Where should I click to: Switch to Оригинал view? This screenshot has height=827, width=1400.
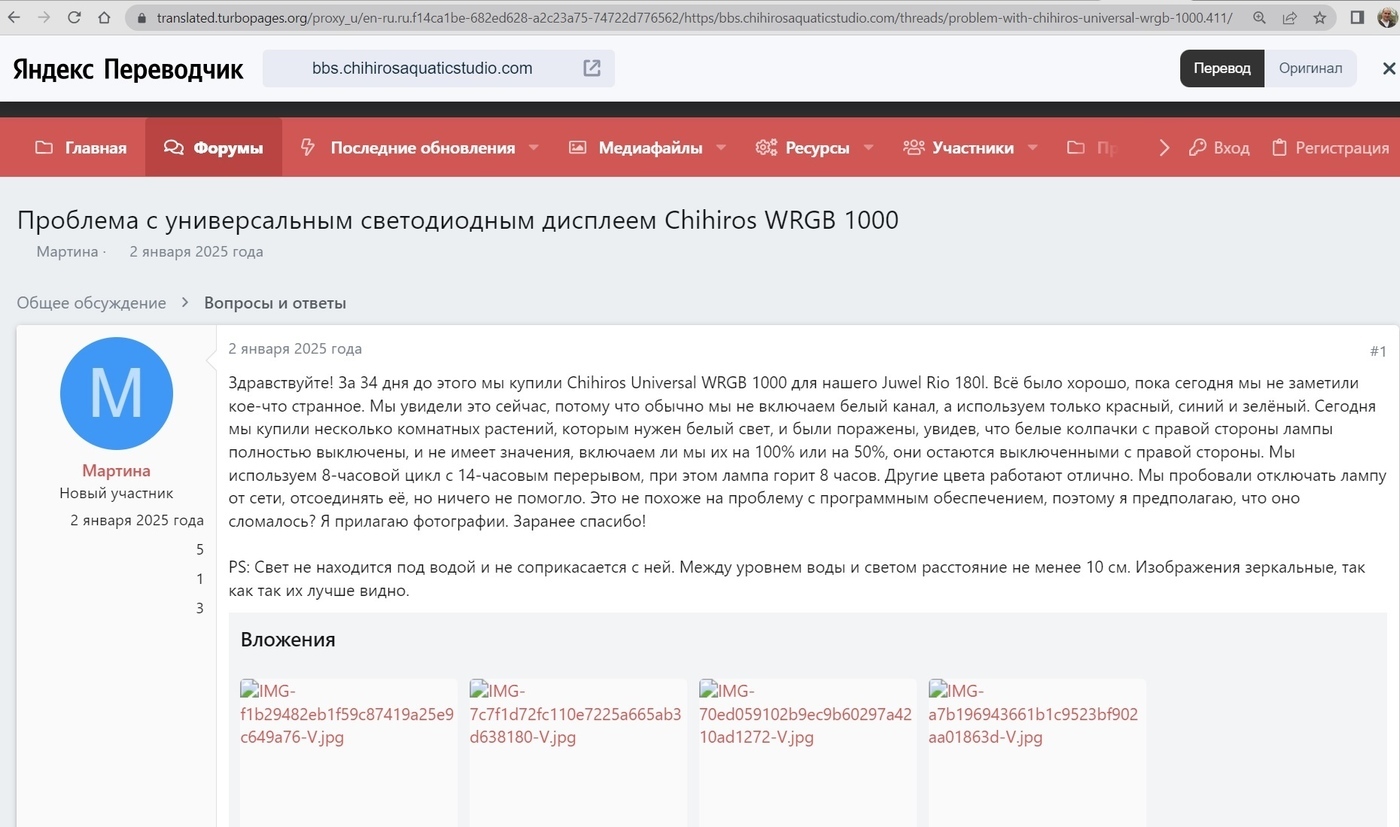pos(1310,68)
